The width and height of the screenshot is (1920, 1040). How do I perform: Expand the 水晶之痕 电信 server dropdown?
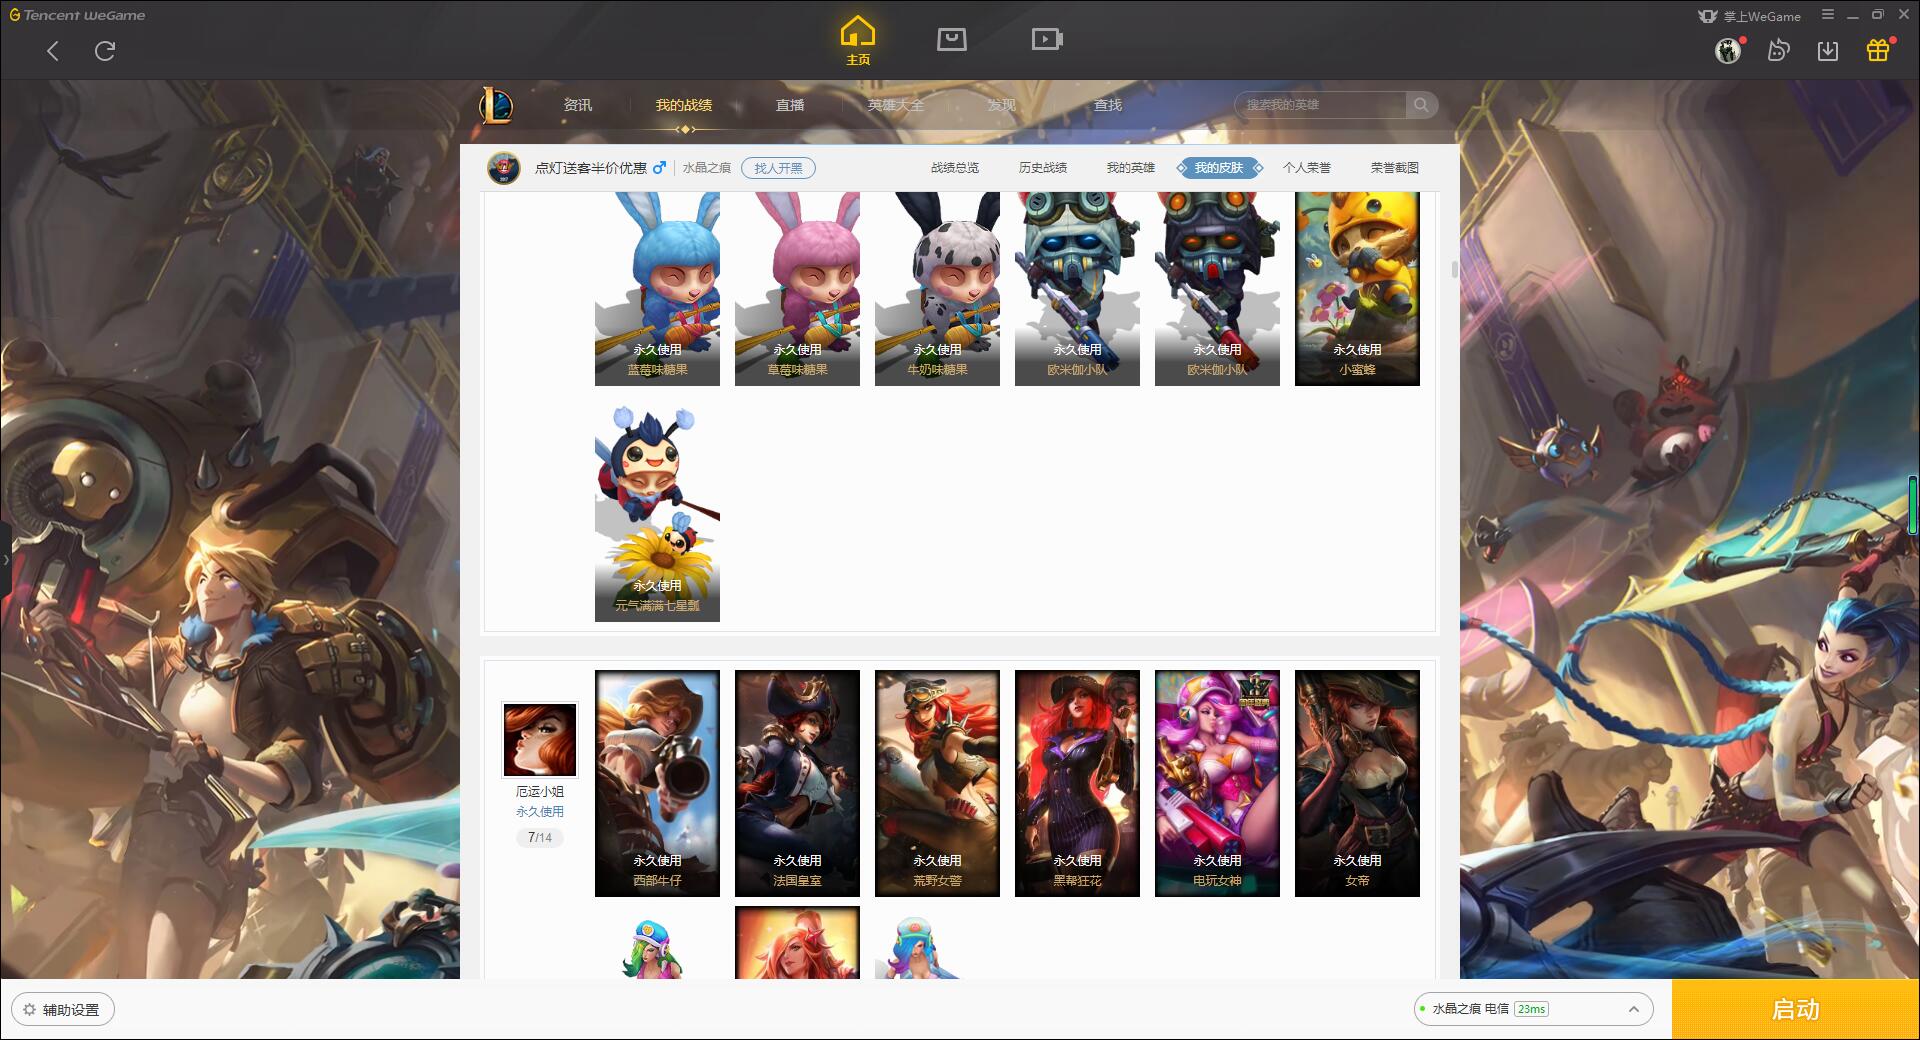[x=1533, y=1009]
